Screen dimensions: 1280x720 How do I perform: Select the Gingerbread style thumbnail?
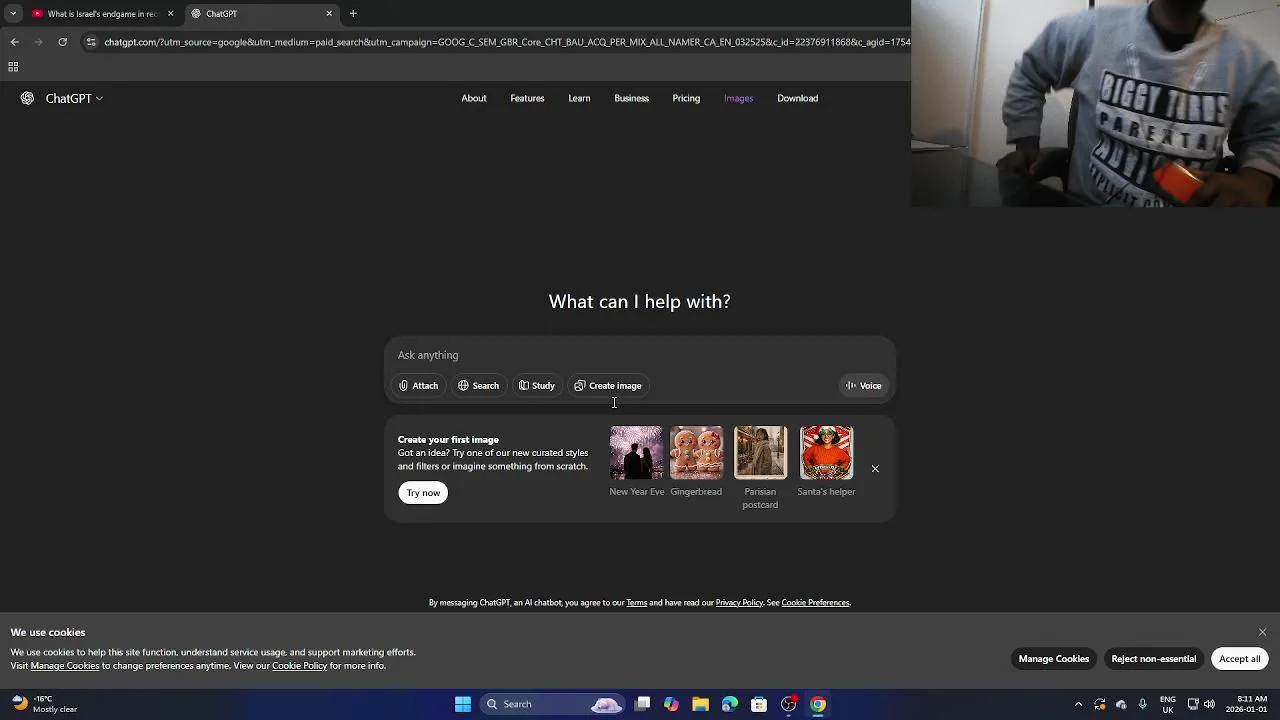click(x=696, y=453)
